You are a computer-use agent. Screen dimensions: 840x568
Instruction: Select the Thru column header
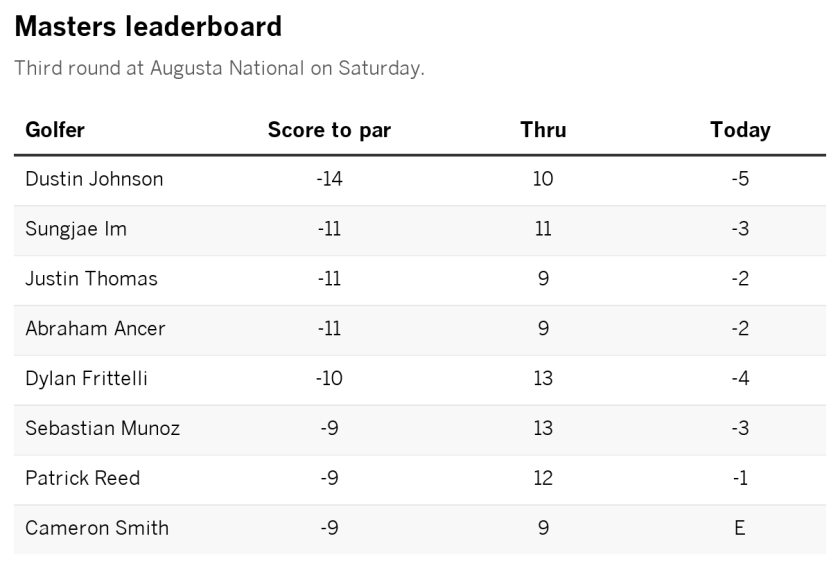pos(543,130)
